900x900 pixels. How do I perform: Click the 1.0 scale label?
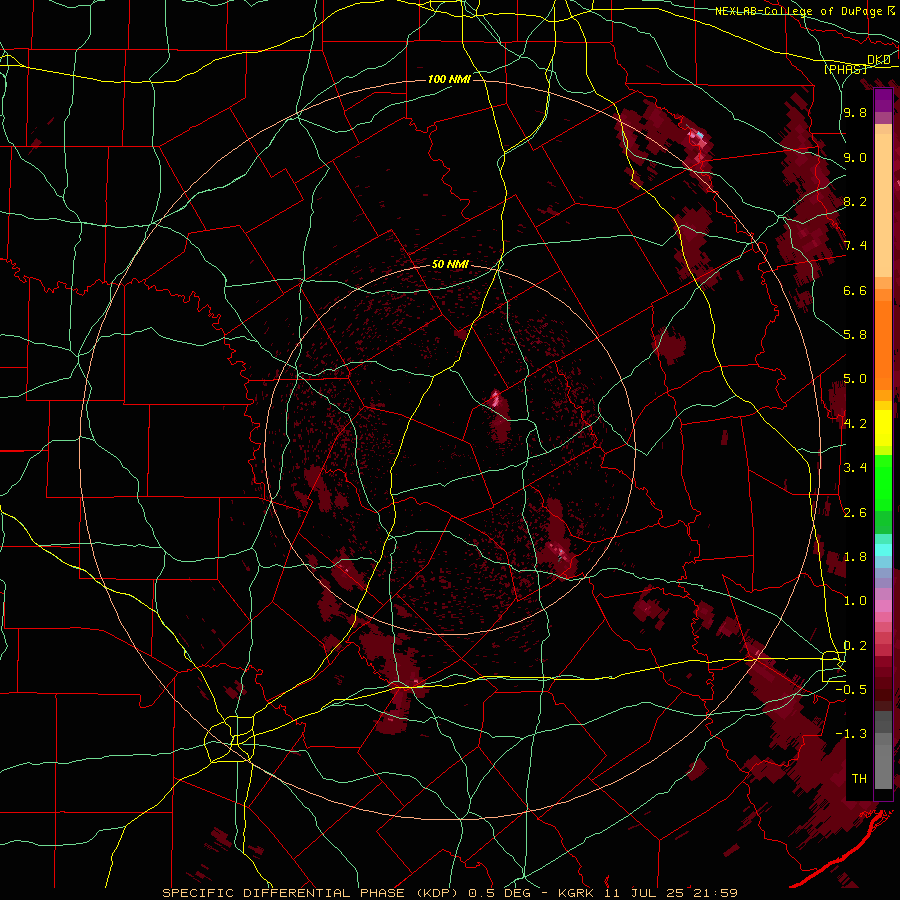point(855,601)
